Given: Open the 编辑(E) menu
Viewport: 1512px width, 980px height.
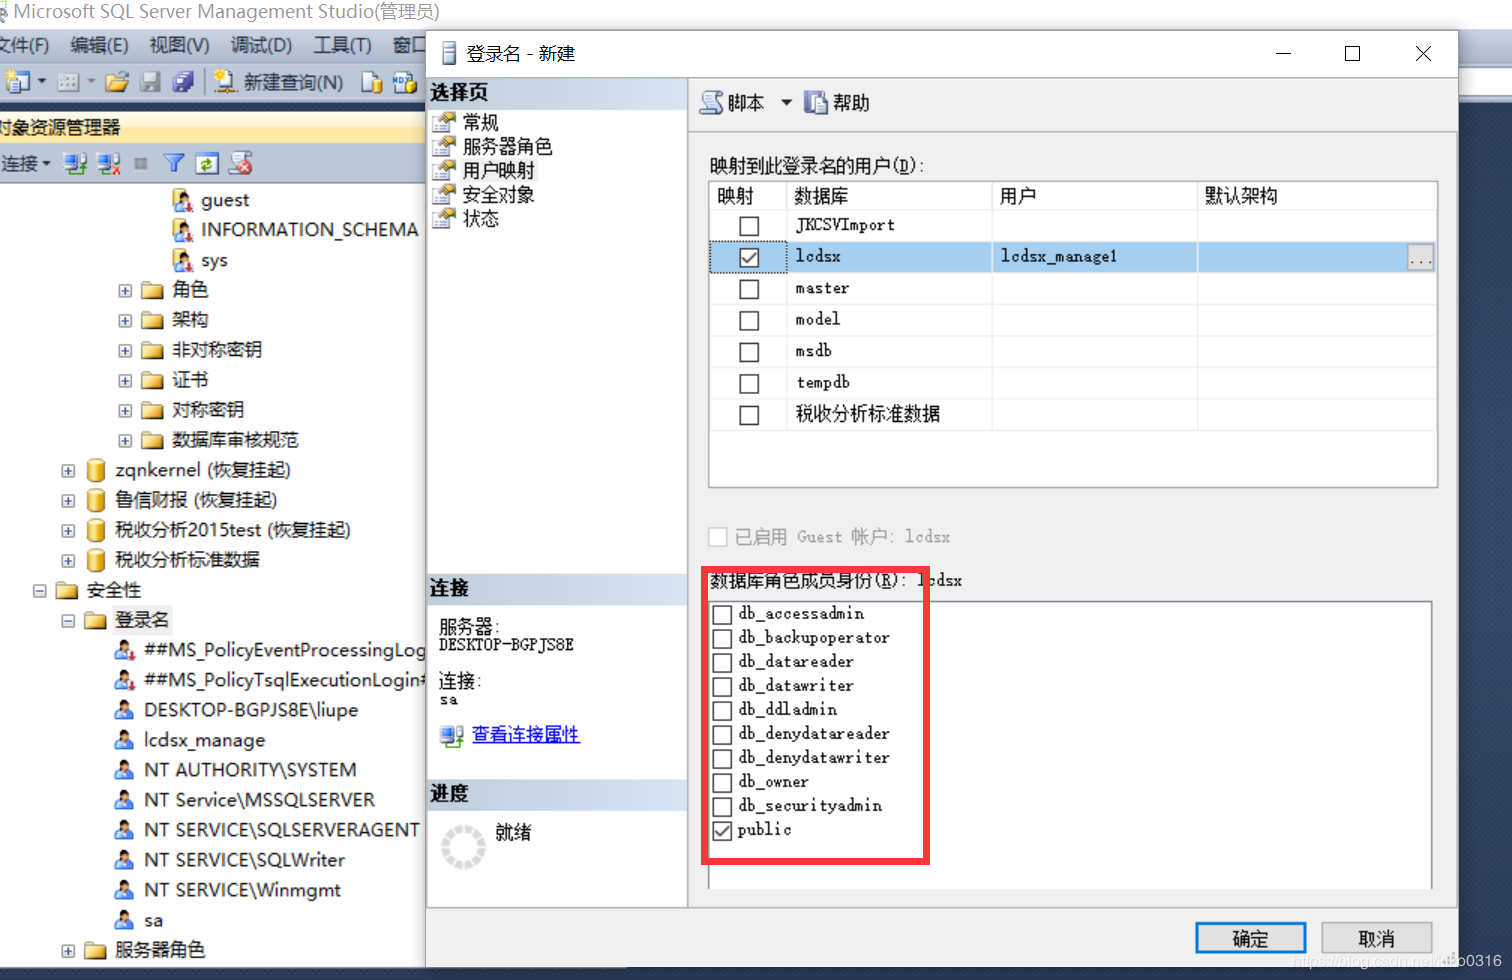Looking at the screenshot, I should (x=99, y=45).
